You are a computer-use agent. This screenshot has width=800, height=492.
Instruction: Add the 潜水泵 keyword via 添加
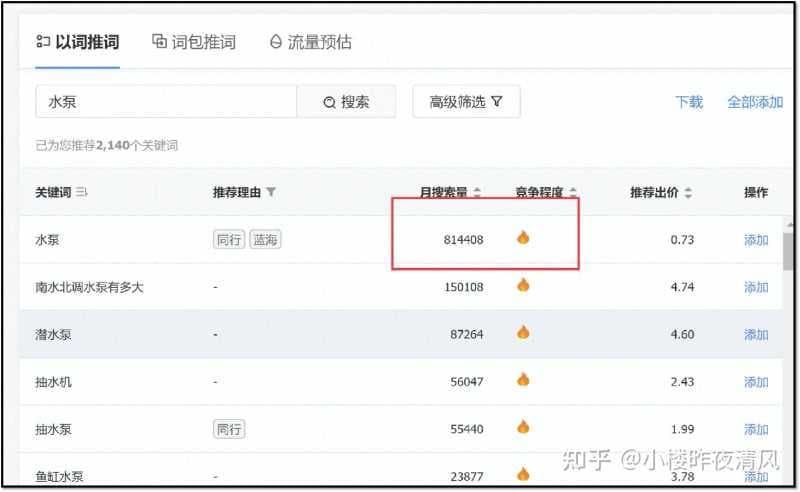pos(756,335)
